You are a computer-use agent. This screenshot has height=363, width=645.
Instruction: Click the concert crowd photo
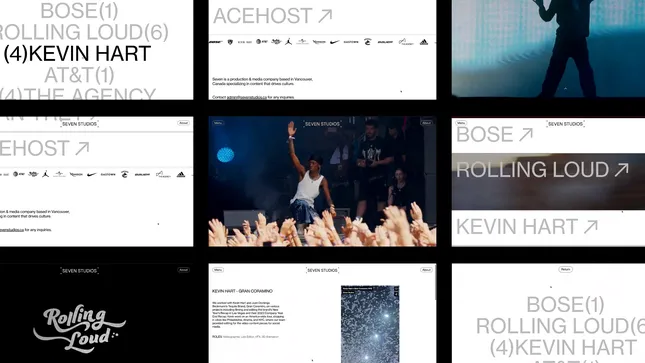point(322,182)
